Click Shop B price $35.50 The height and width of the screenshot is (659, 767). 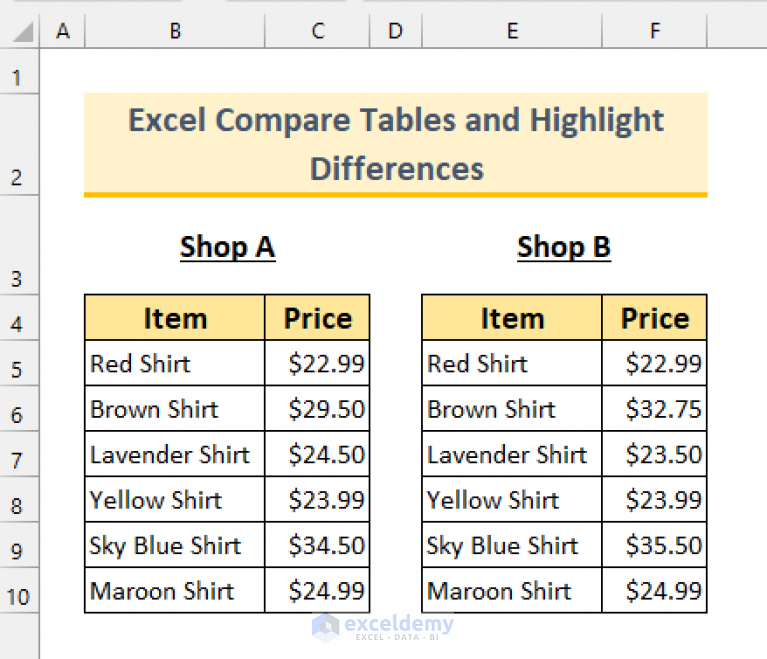(x=655, y=546)
